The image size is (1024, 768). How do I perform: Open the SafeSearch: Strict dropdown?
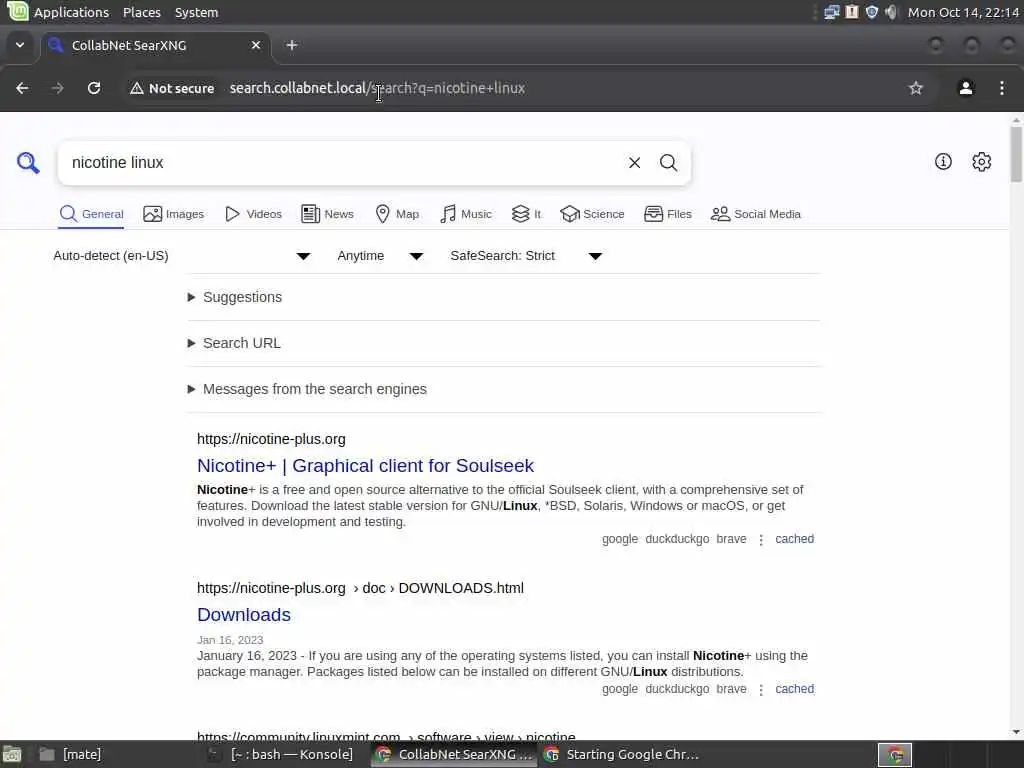[526, 256]
